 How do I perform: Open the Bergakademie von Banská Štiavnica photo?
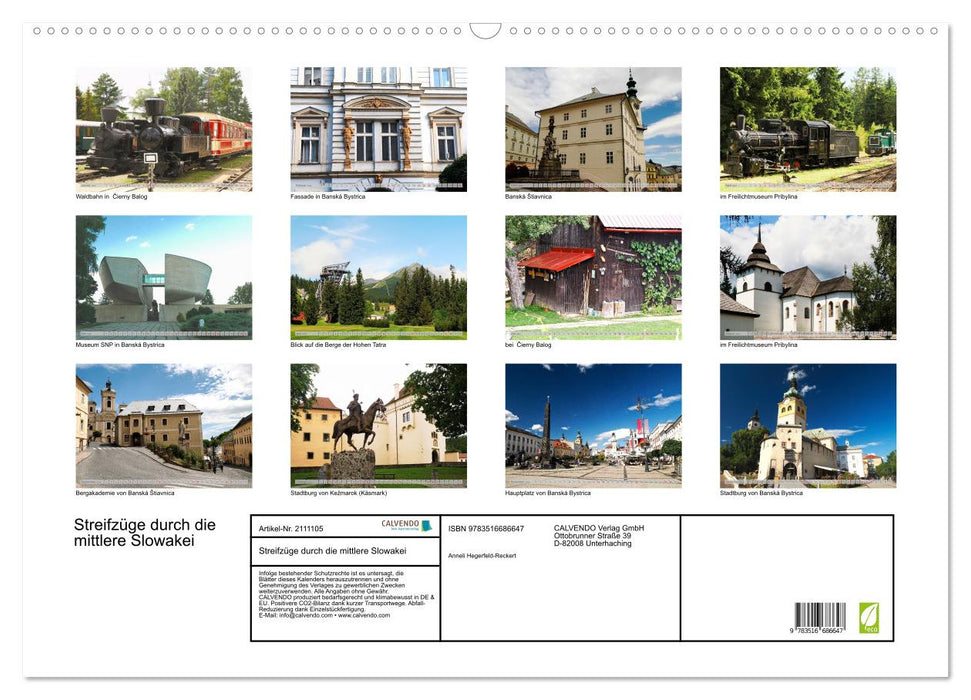(x=164, y=425)
